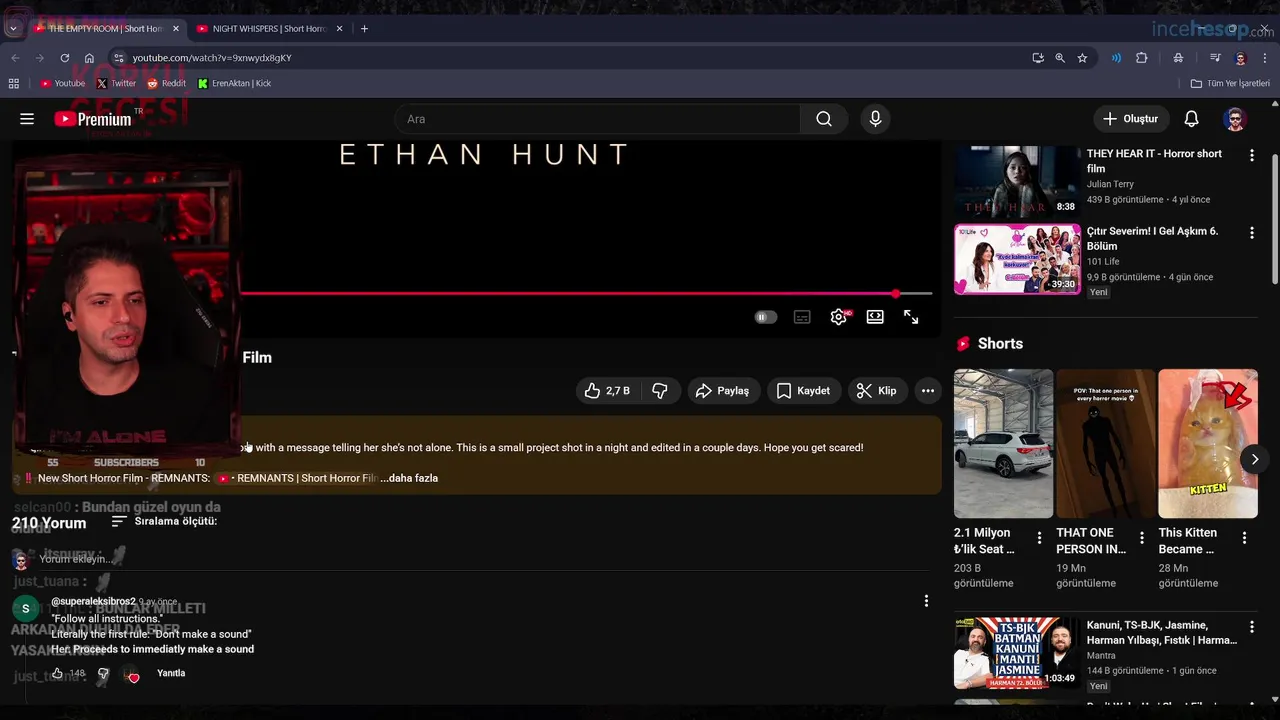The height and width of the screenshot is (720, 1280).
Task: Open THEY HEAR IT video thumbnail
Action: tap(1017, 181)
